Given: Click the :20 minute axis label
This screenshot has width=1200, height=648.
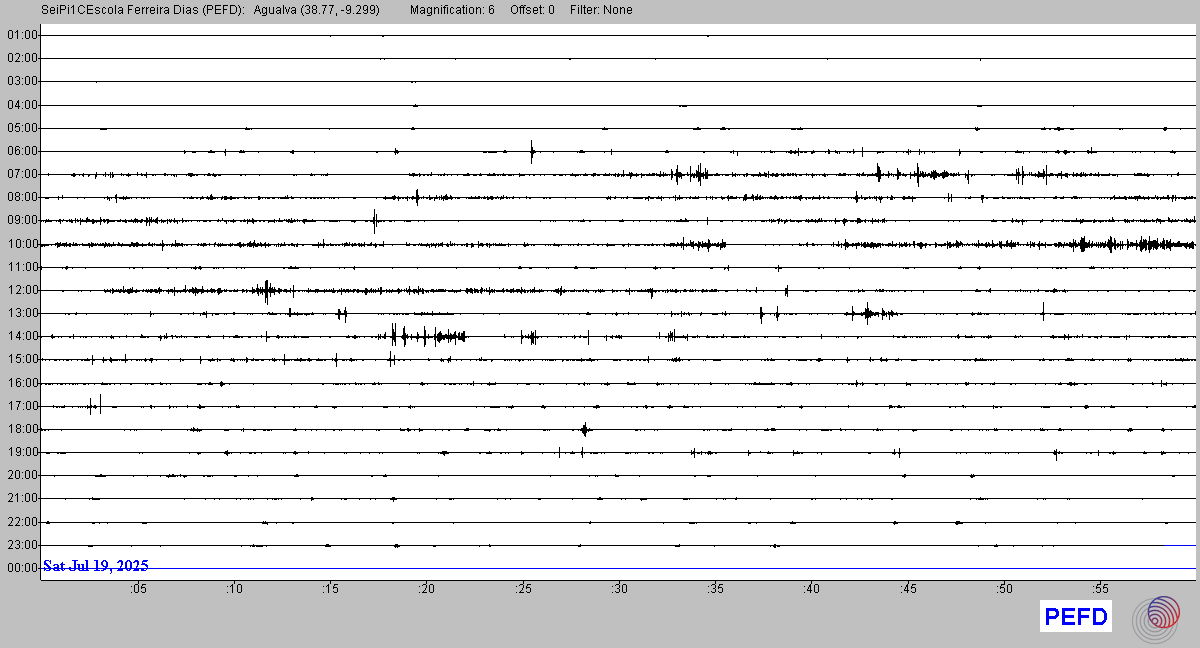Looking at the screenshot, I should (426, 589).
